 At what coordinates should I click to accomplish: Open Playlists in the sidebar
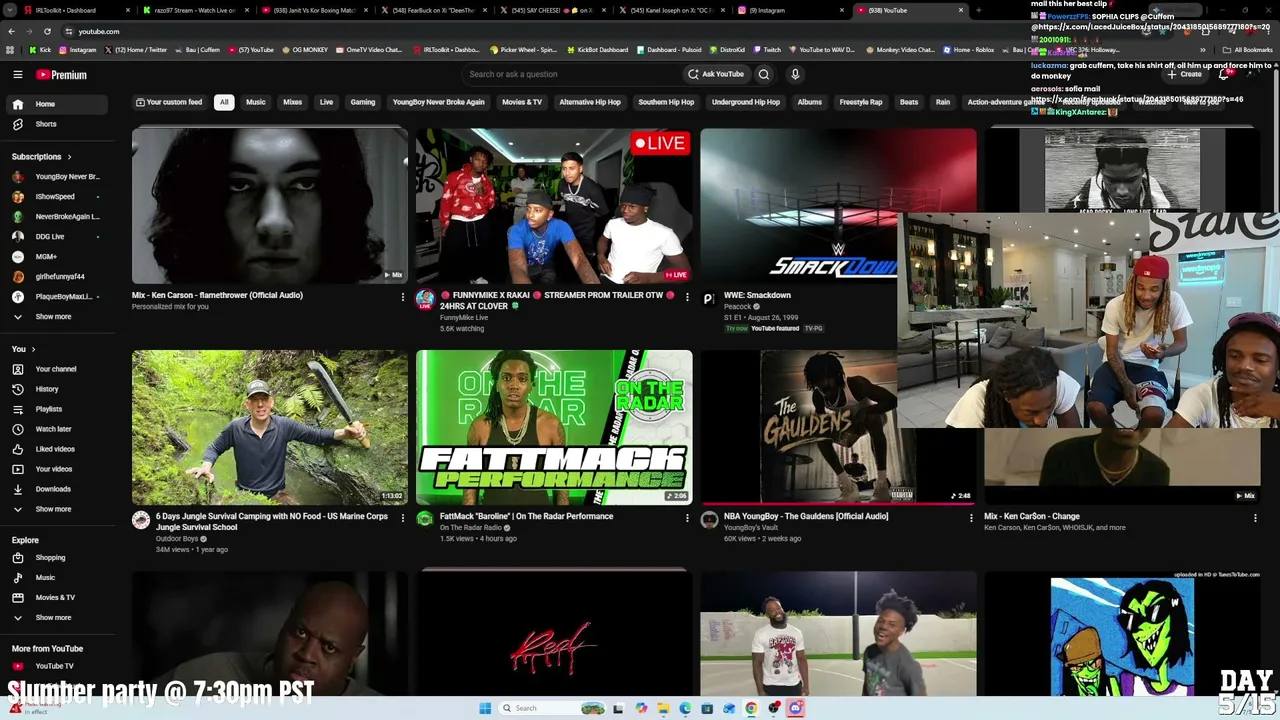coord(56,409)
